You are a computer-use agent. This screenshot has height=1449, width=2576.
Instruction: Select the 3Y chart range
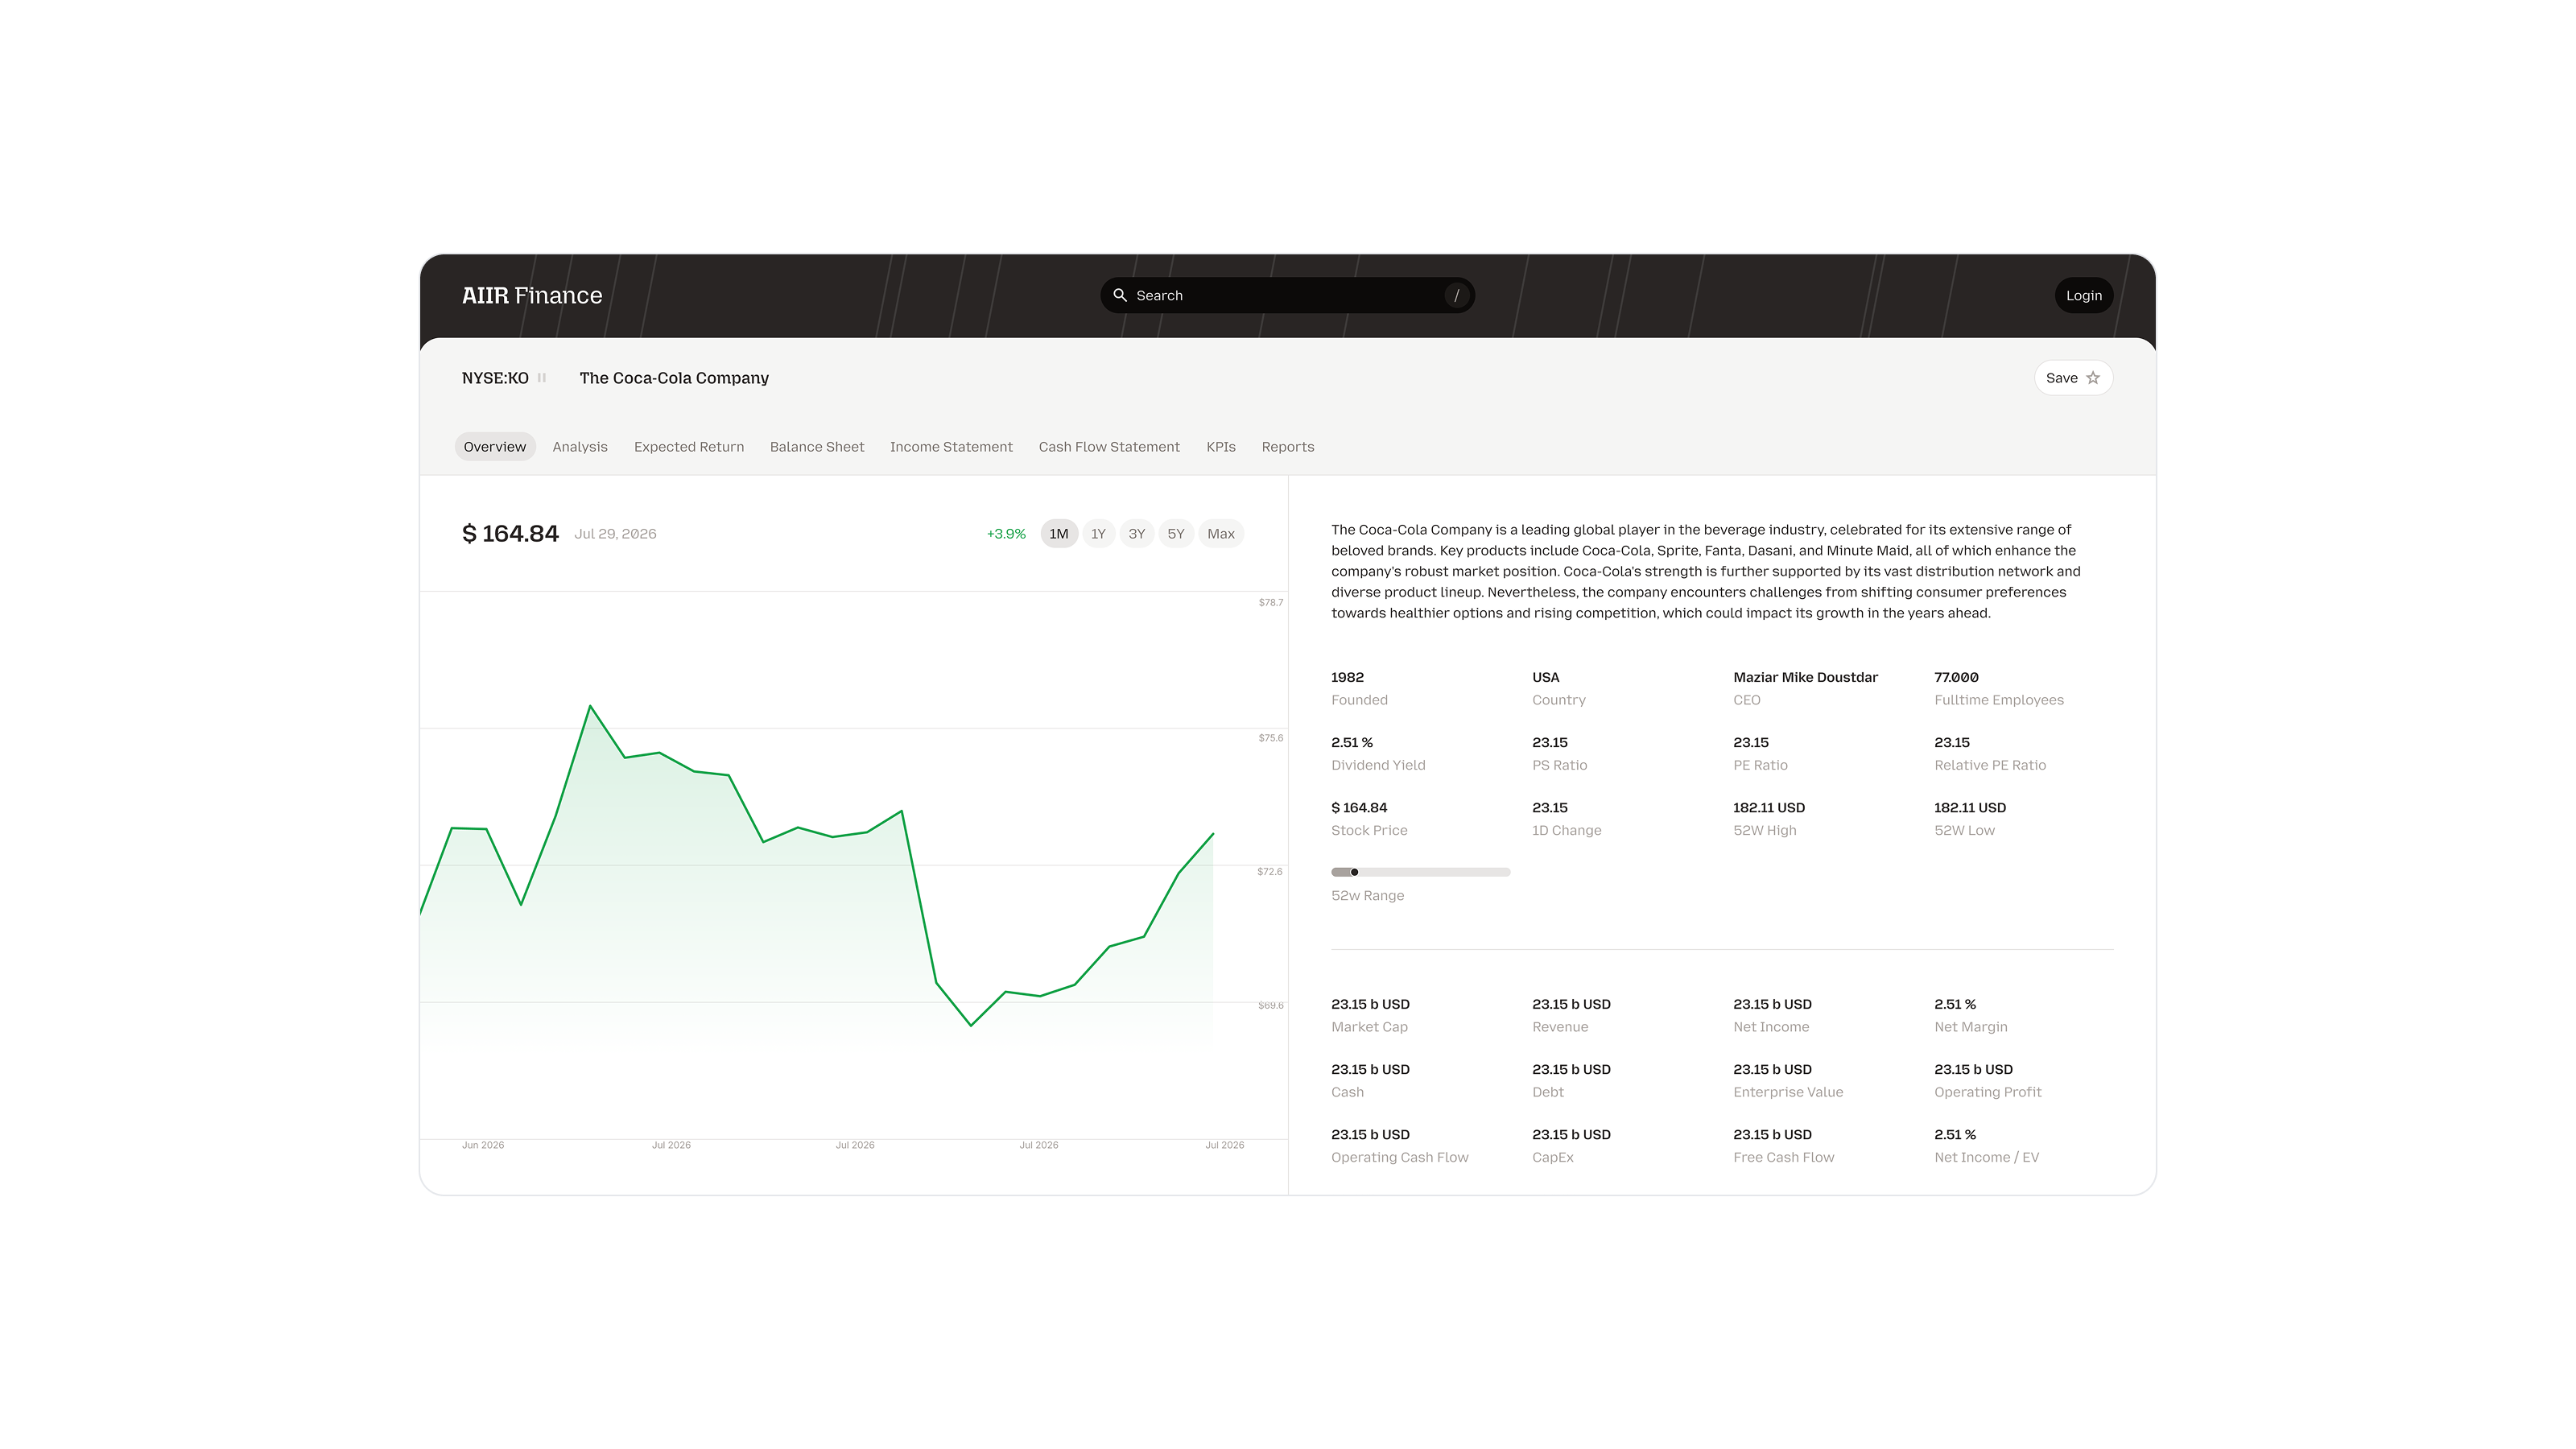[1137, 534]
